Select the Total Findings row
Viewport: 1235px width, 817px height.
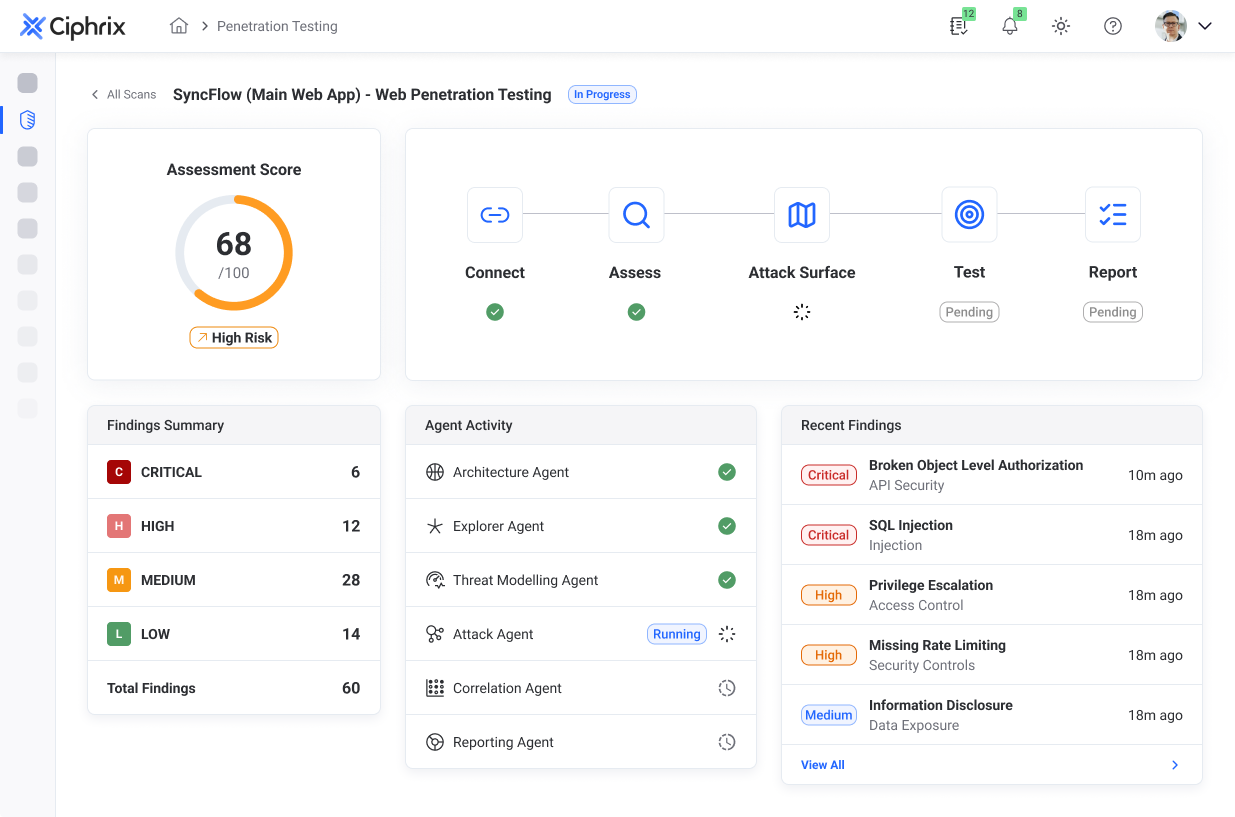pyautogui.click(x=234, y=688)
